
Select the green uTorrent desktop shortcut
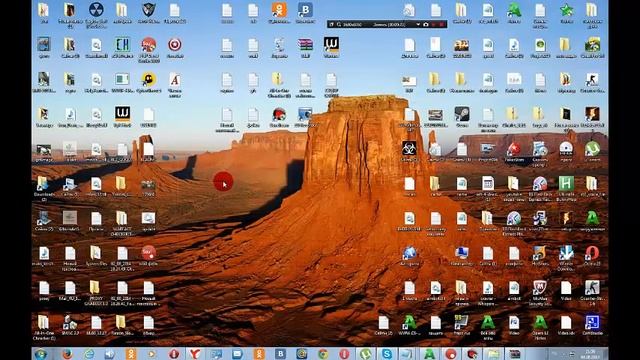(592, 149)
